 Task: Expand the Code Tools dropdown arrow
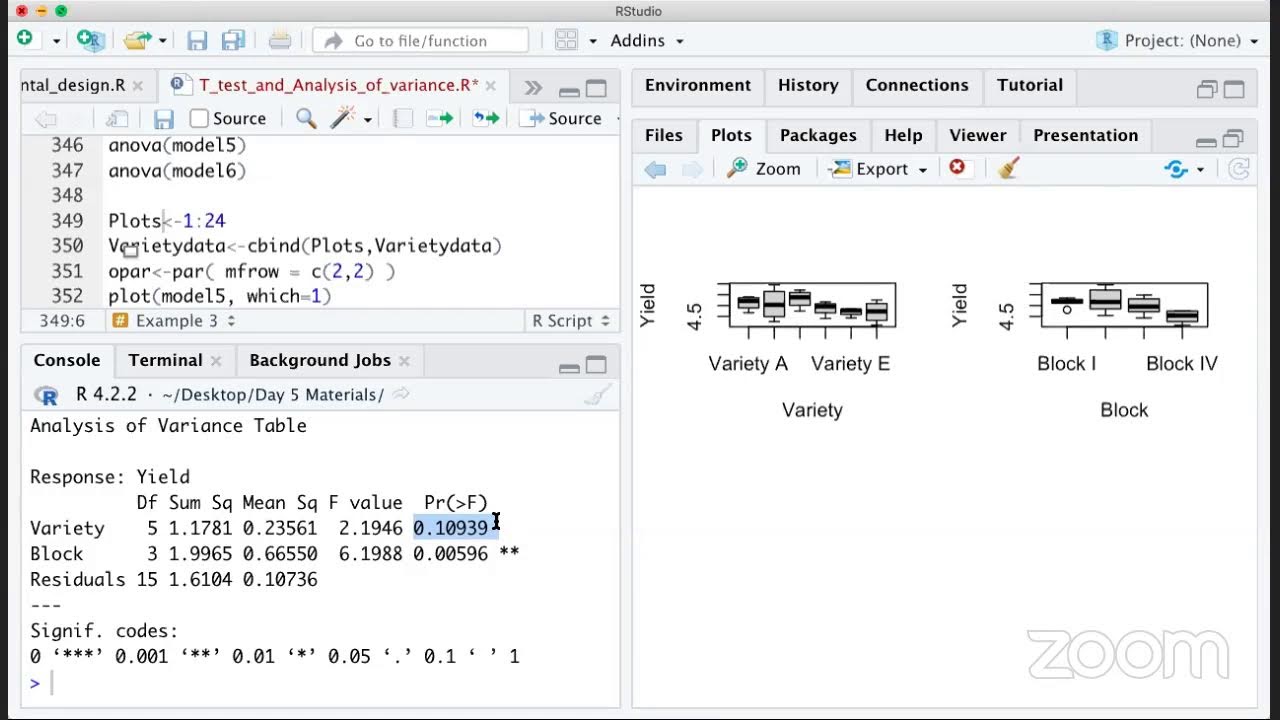[x=368, y=120]
